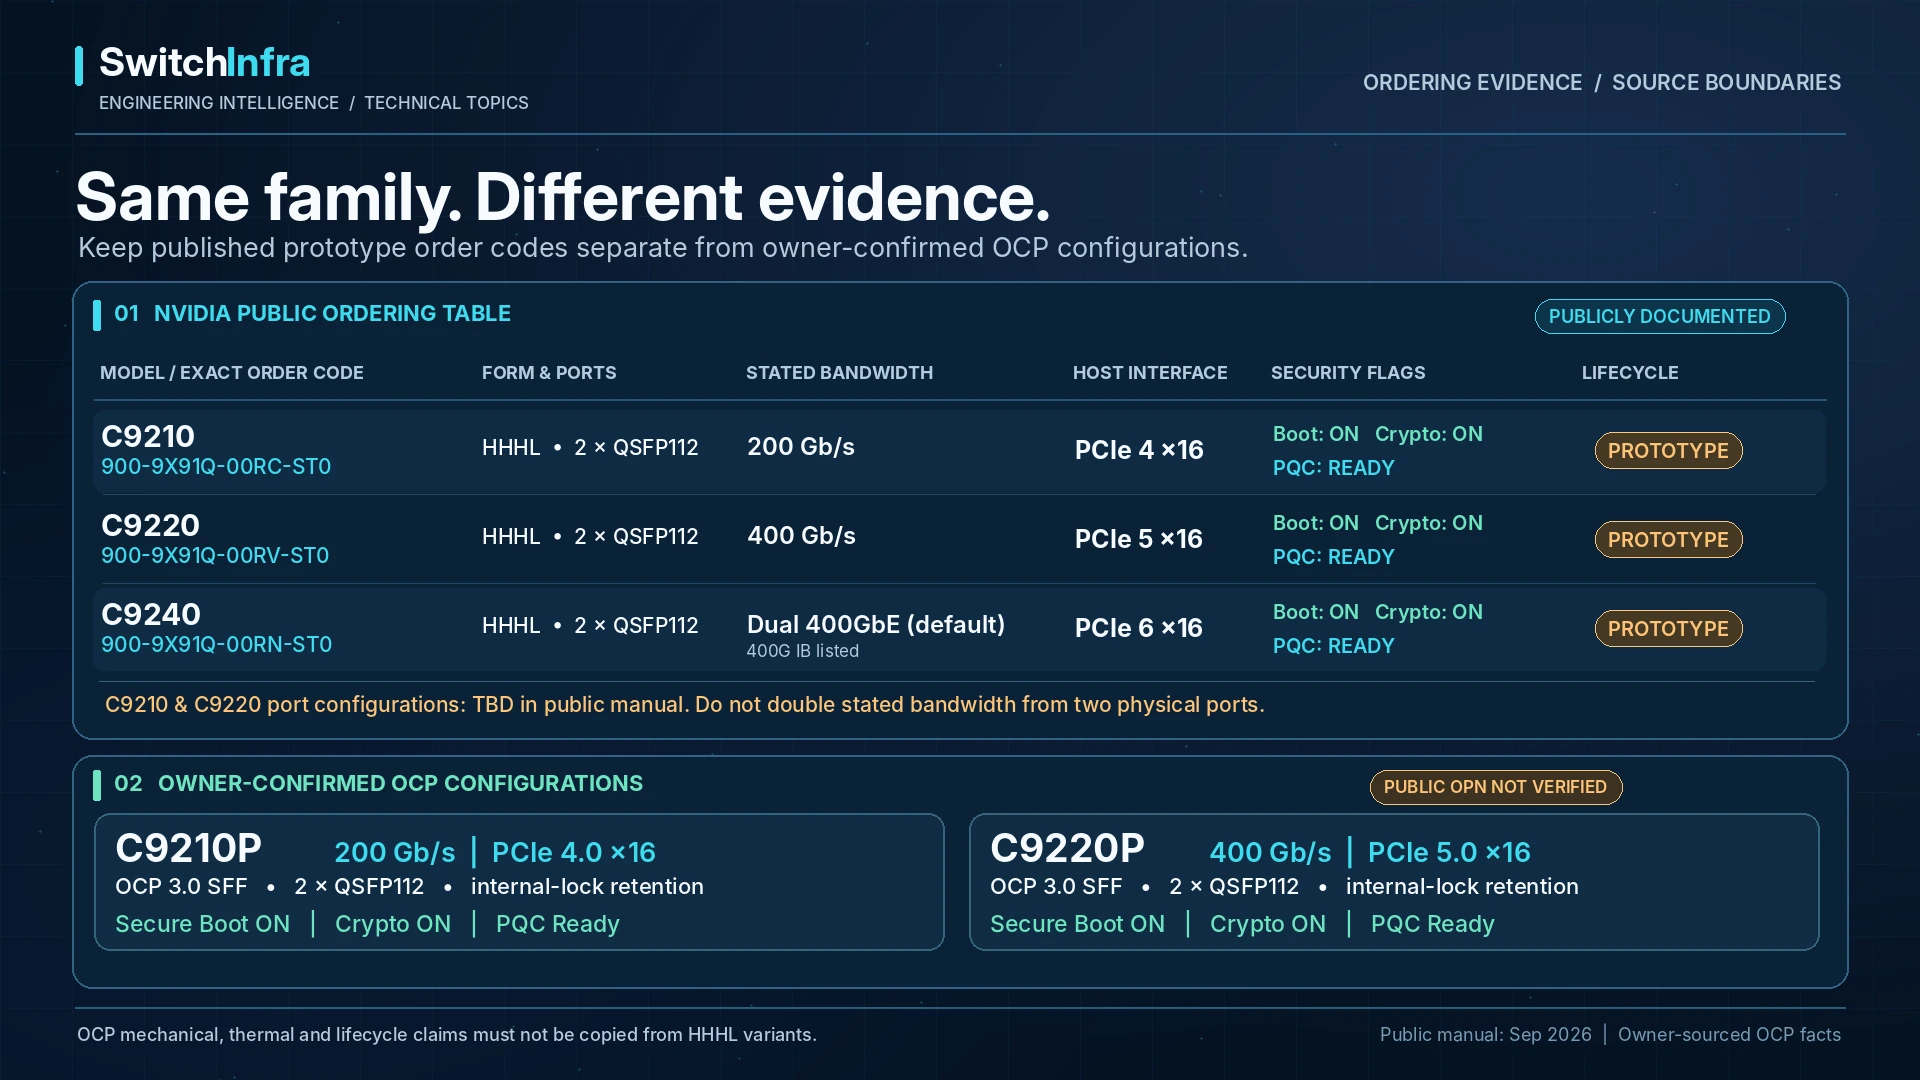
Task: Click the 200 Gb/s bandwidth cell
Action: [801, 446]
